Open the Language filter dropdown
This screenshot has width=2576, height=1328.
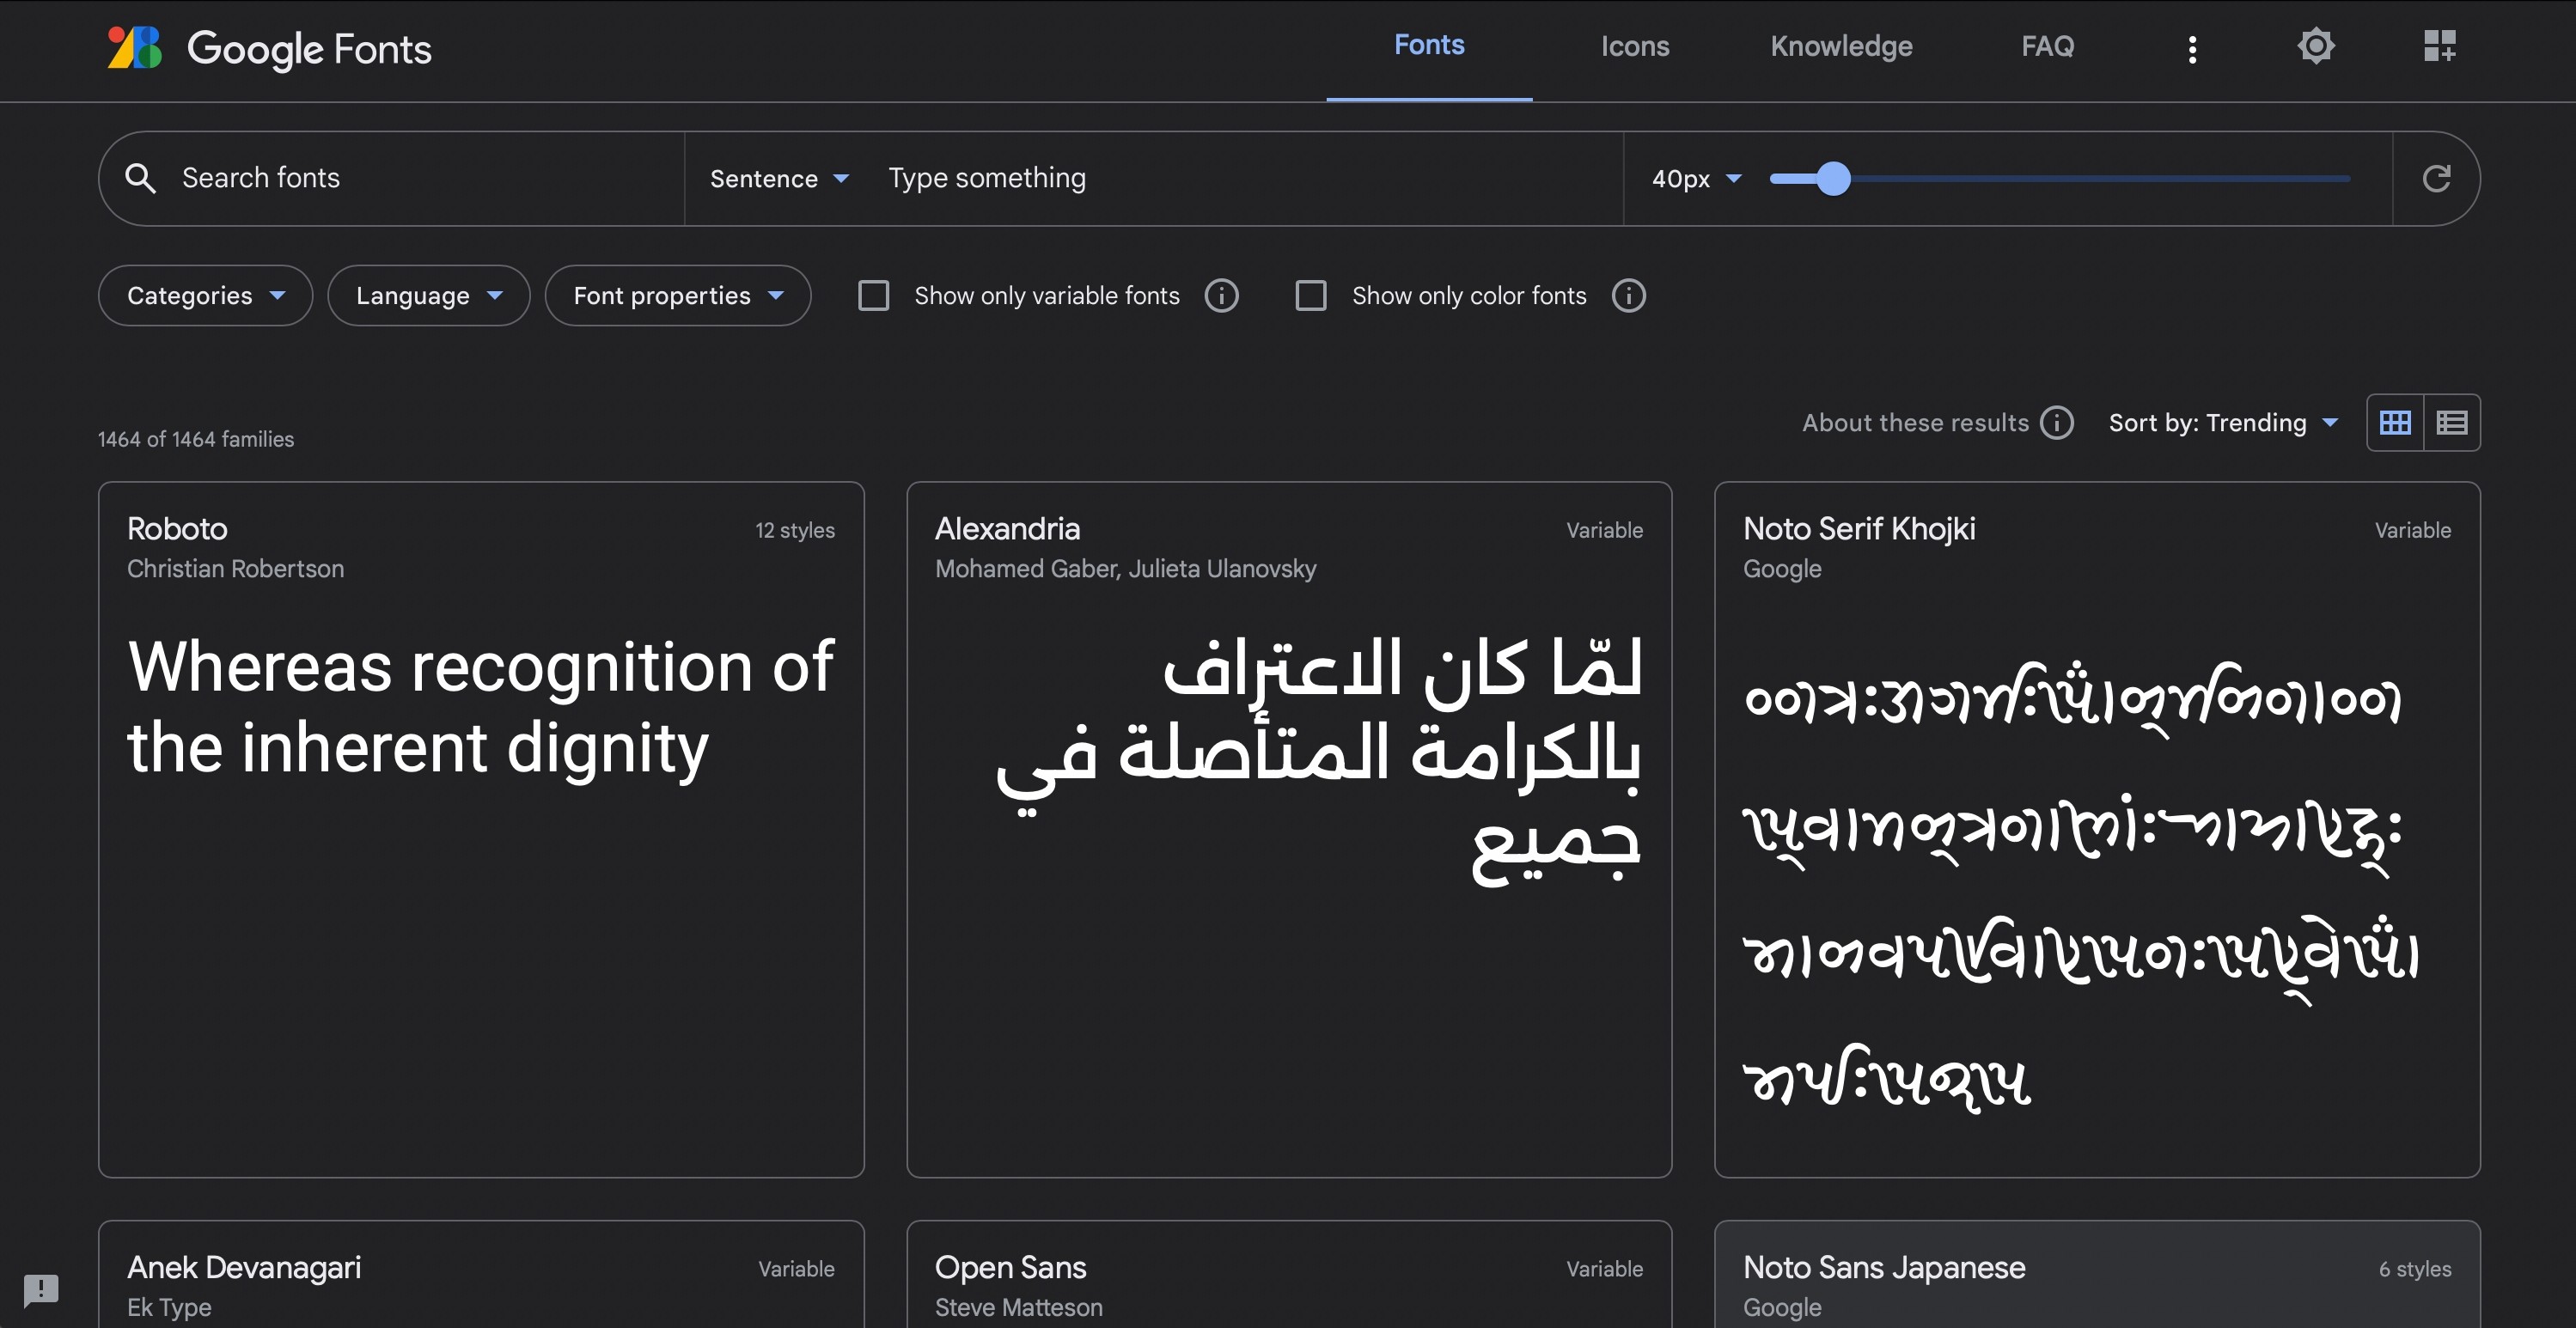[428, 296]
